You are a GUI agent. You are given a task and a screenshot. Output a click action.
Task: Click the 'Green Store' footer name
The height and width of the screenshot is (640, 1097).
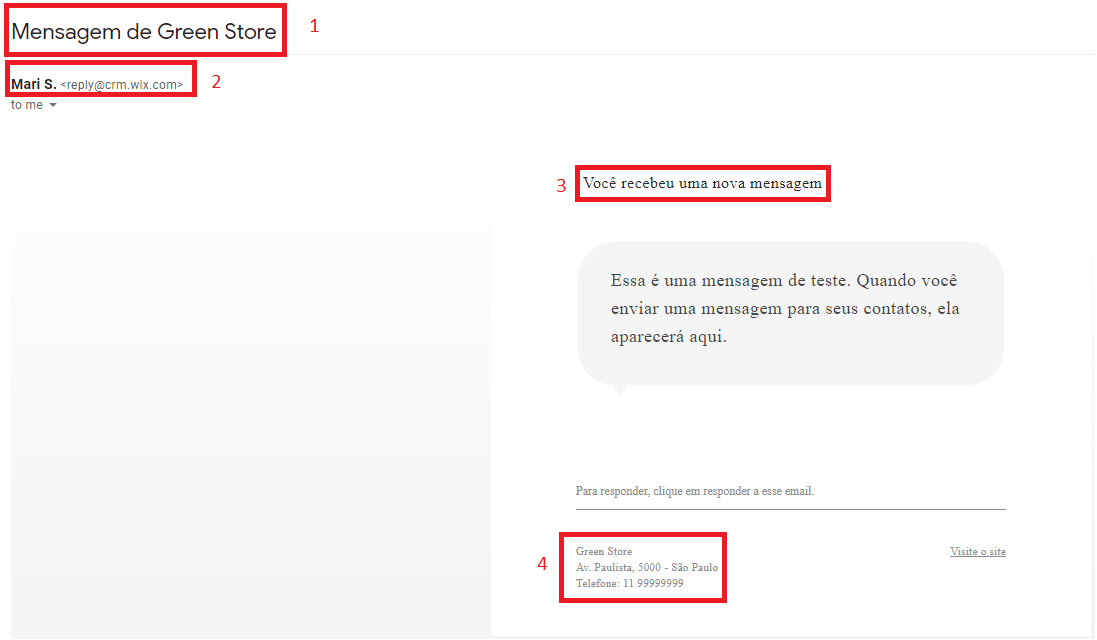(x=604, y=551)
